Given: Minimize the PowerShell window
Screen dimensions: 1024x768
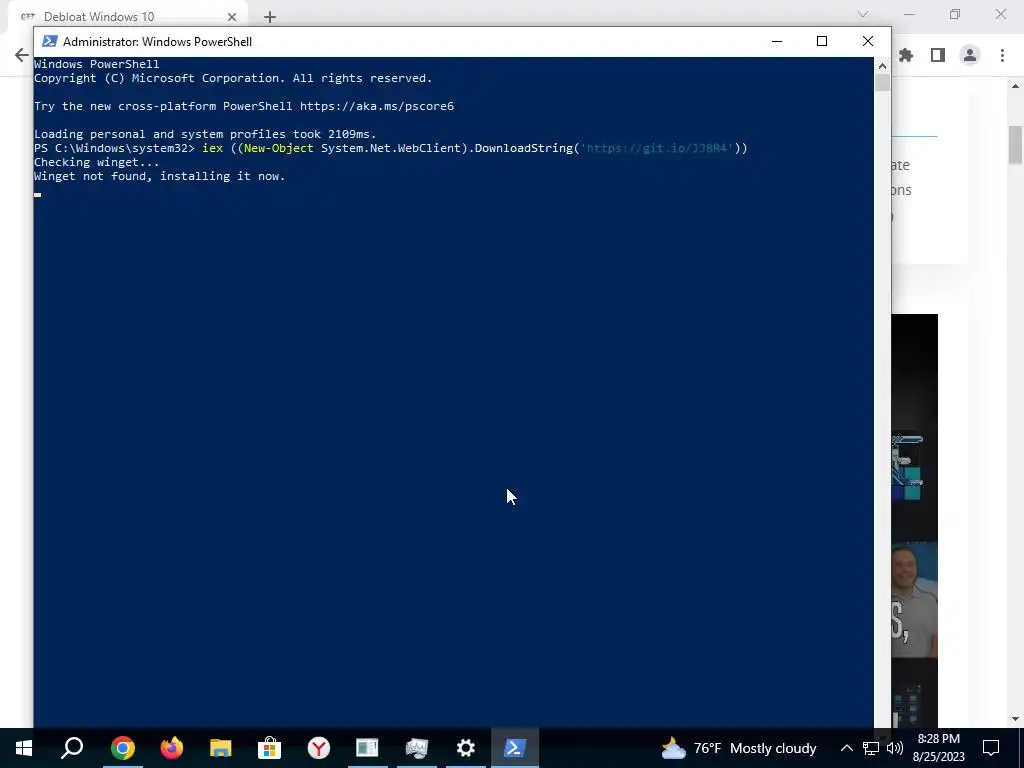Looking at the screenshot, I should 776,41.
